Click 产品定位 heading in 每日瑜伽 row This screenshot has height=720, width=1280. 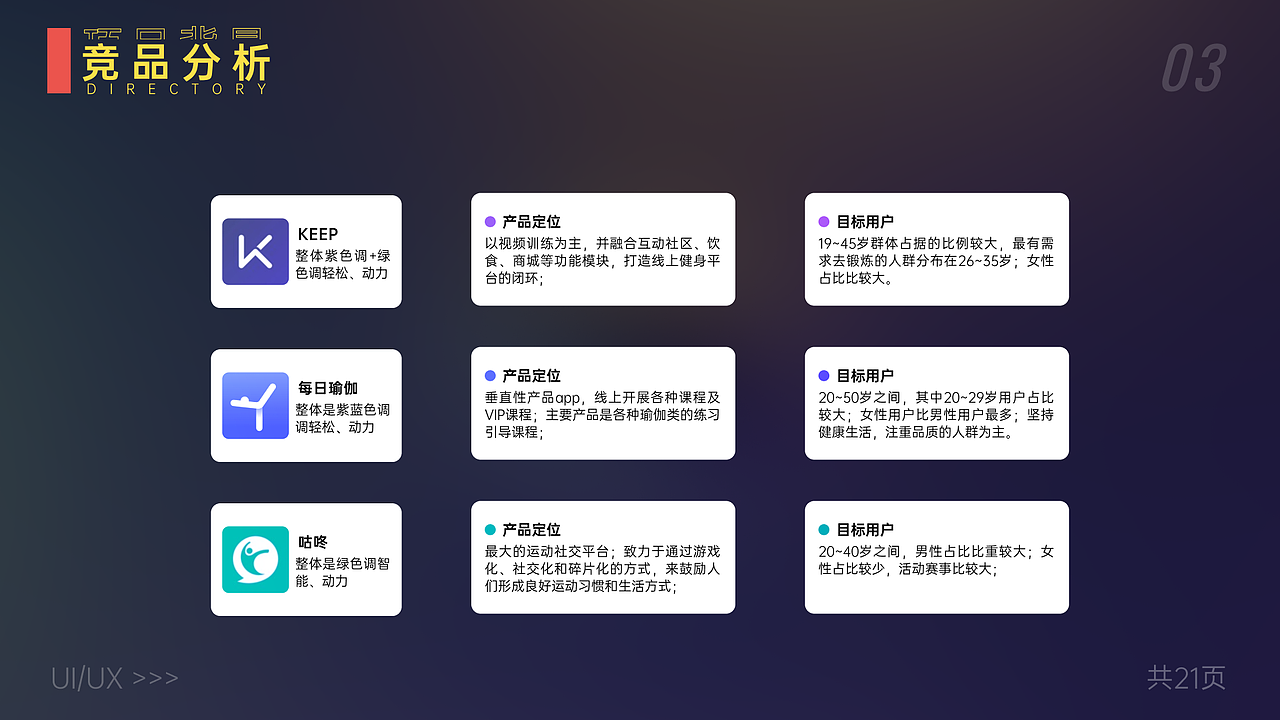[x=532, y=376]
